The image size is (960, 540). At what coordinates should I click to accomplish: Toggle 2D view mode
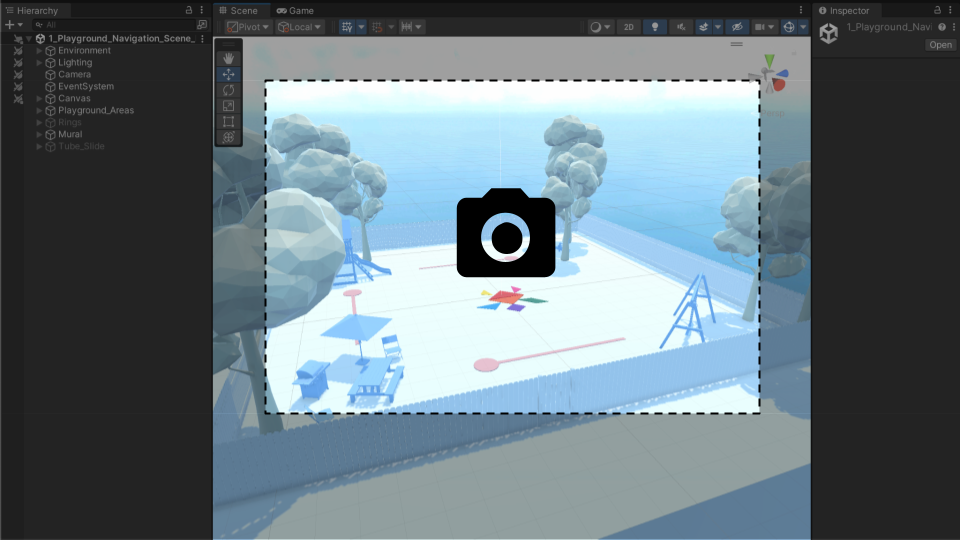[x=628, y=27]
